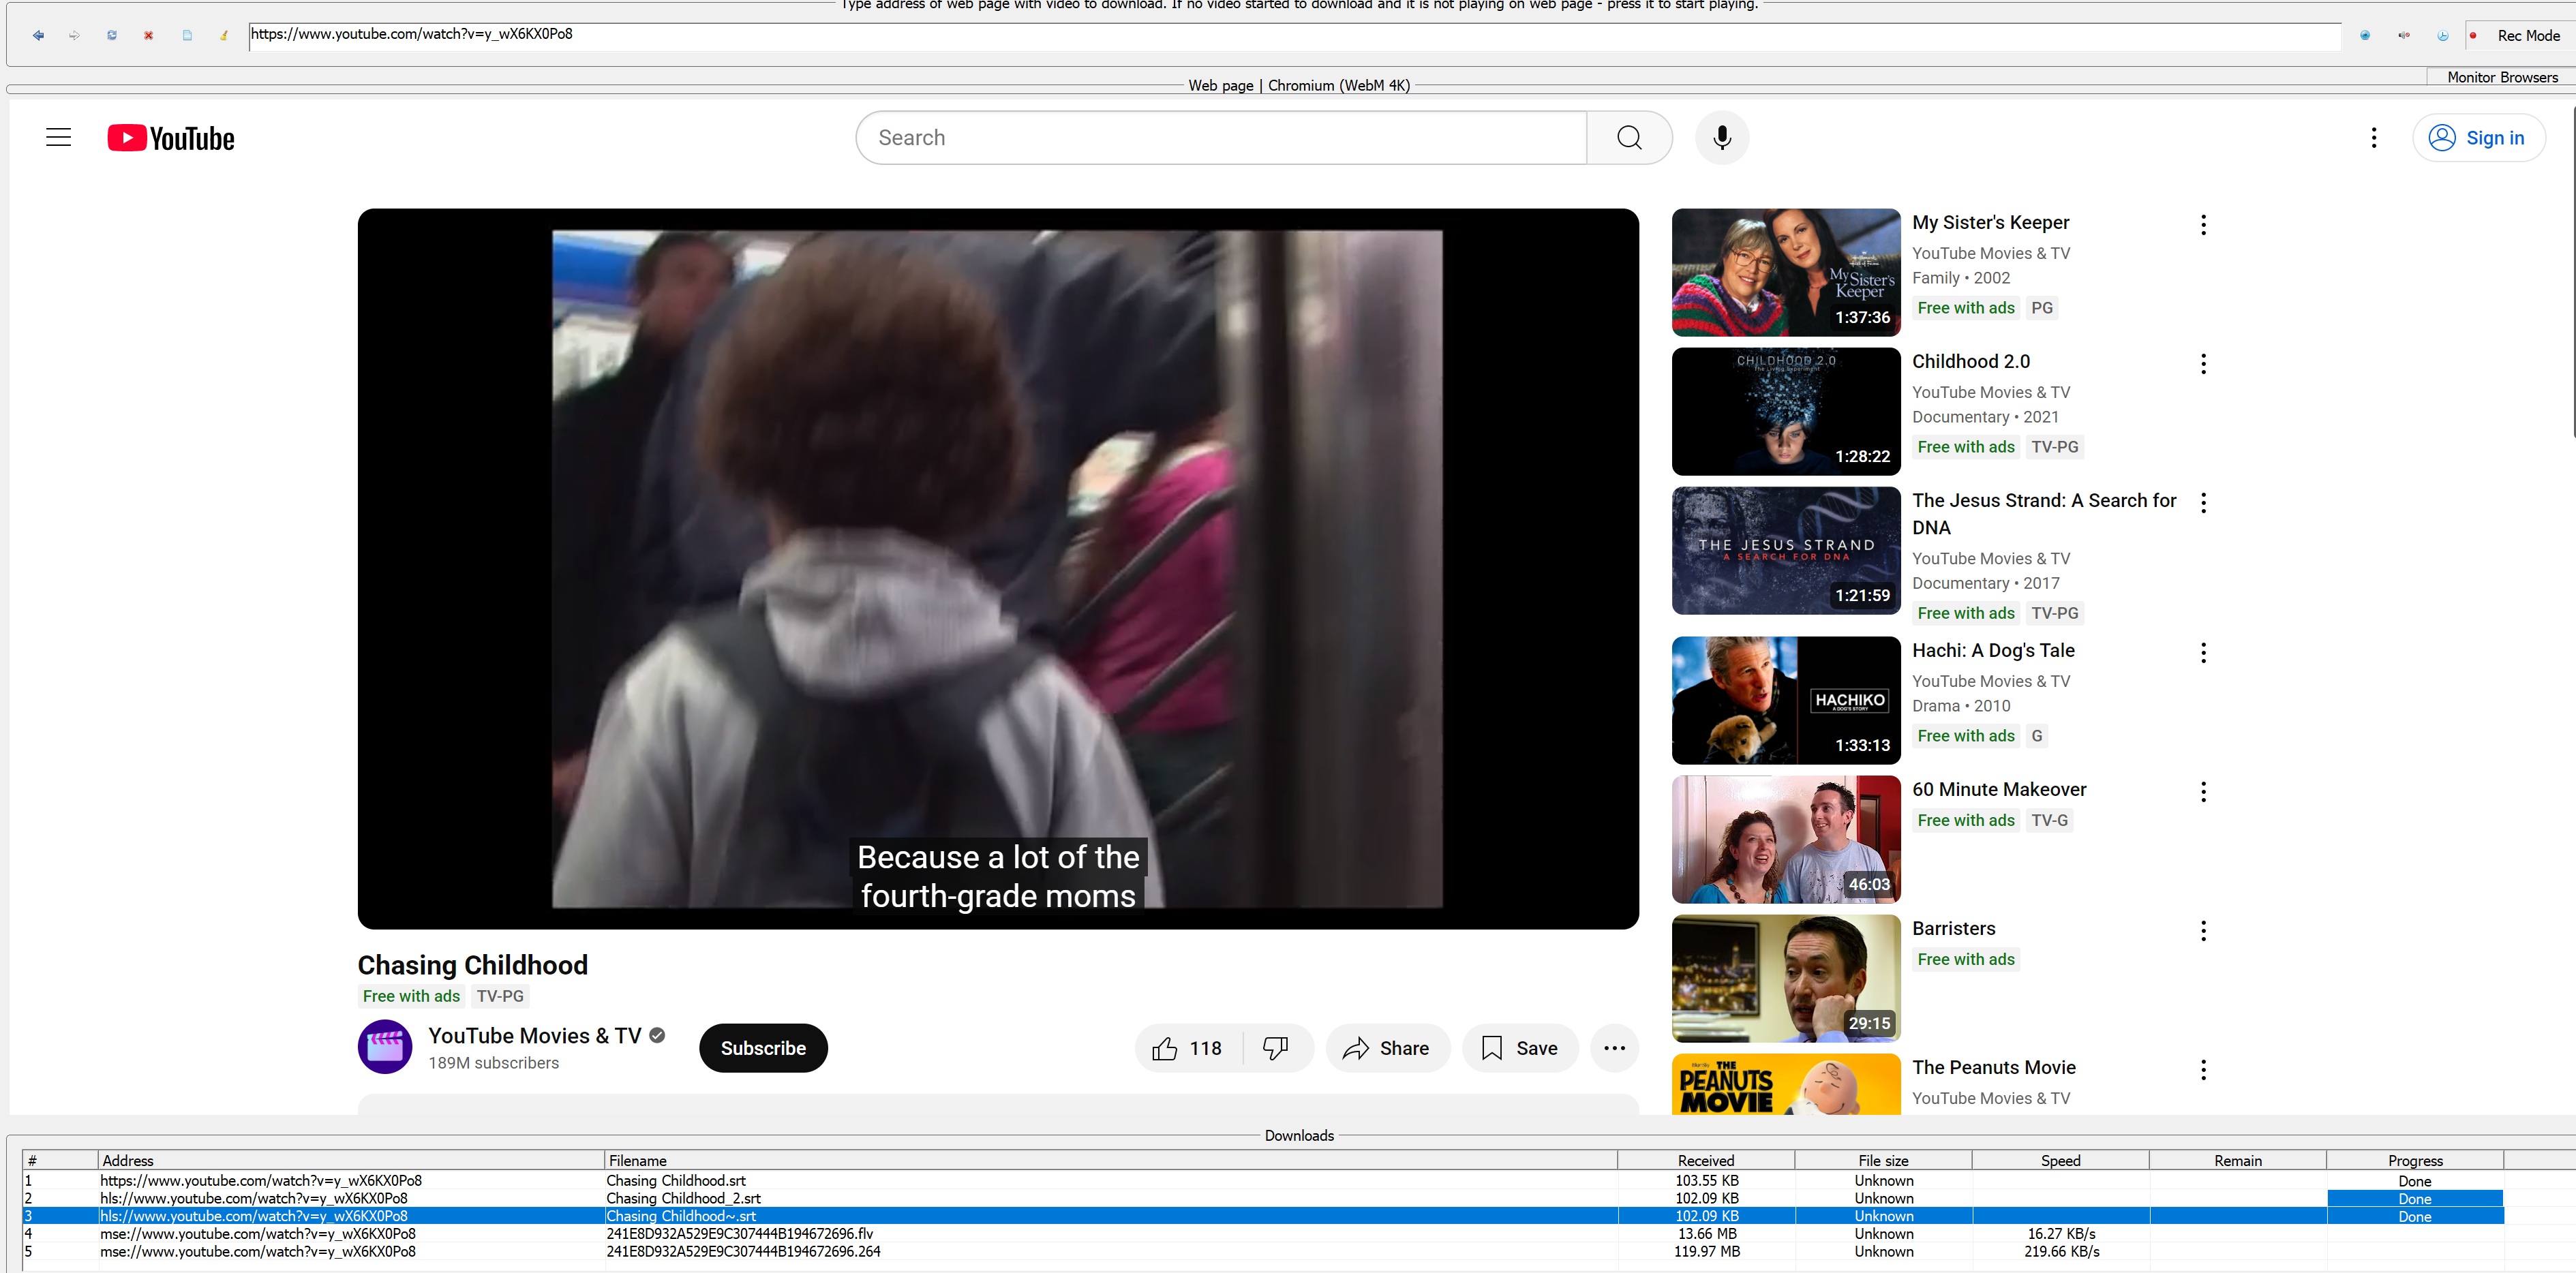The width and height of the screenshot is (2576, 1273).
Task: Open YouTube settings three-dot menu
Action: click(x=2374, y=138)
